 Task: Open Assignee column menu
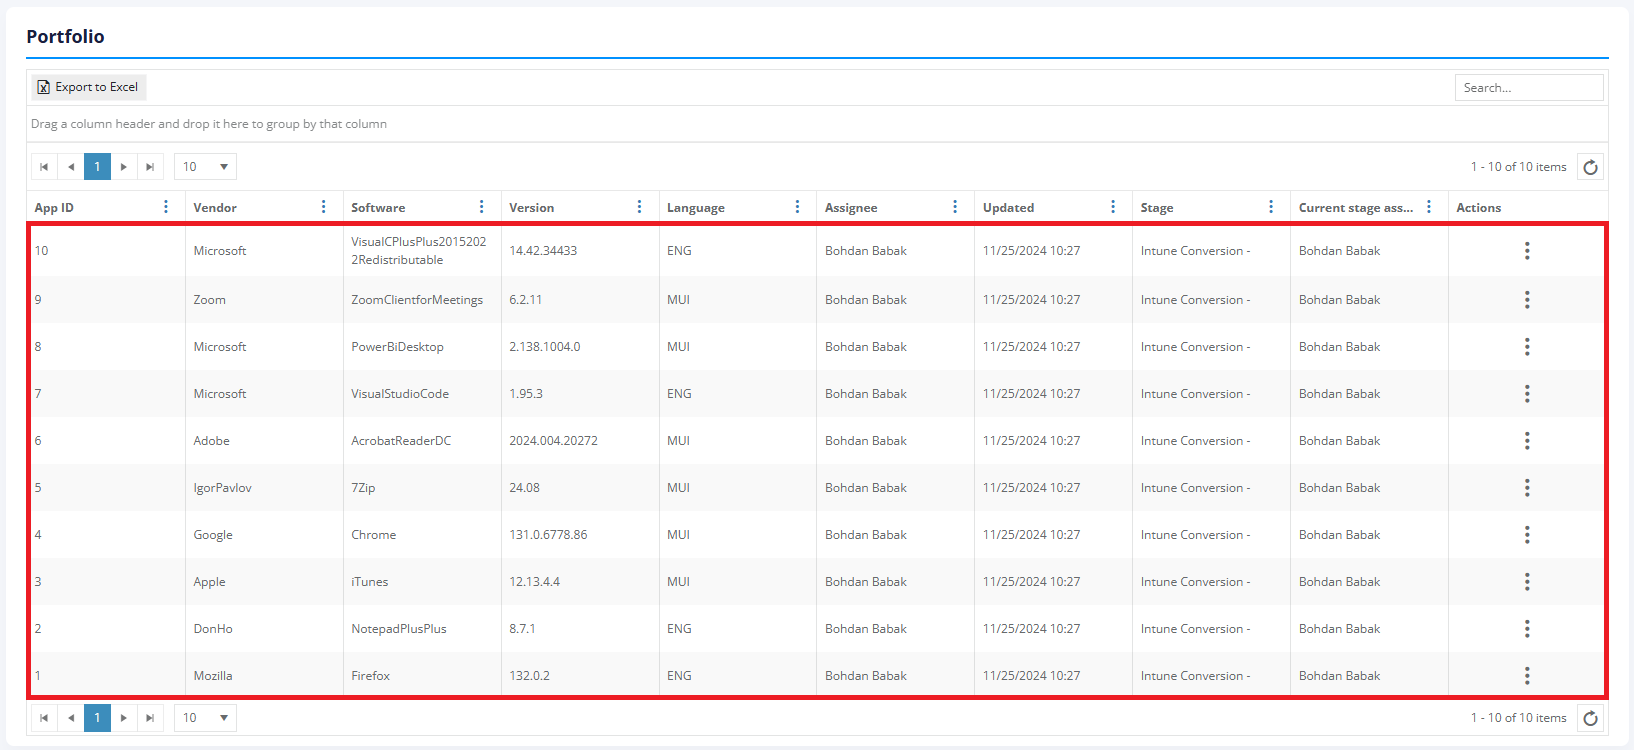point(956,207)
